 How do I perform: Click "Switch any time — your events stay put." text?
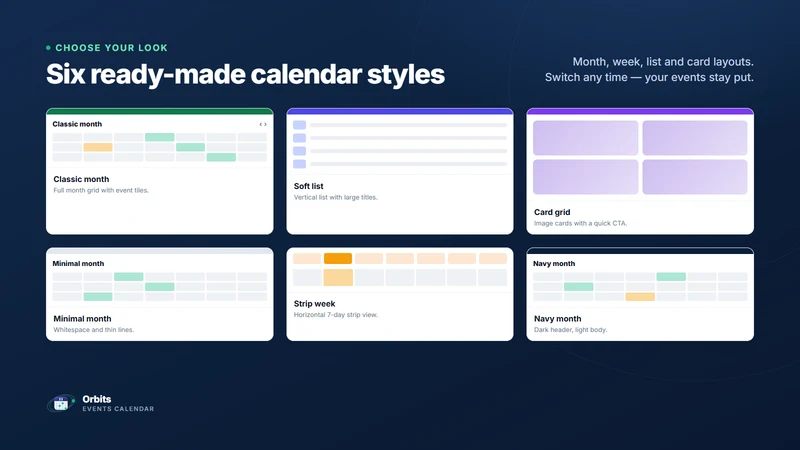point(649,78)
